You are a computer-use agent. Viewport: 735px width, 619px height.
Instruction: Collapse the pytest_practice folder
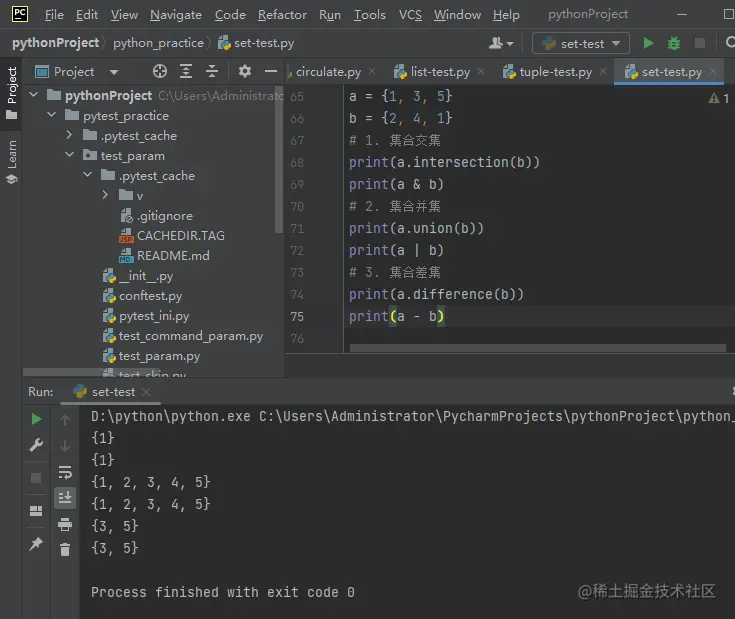pyautogui.click(x=52, y=115)
